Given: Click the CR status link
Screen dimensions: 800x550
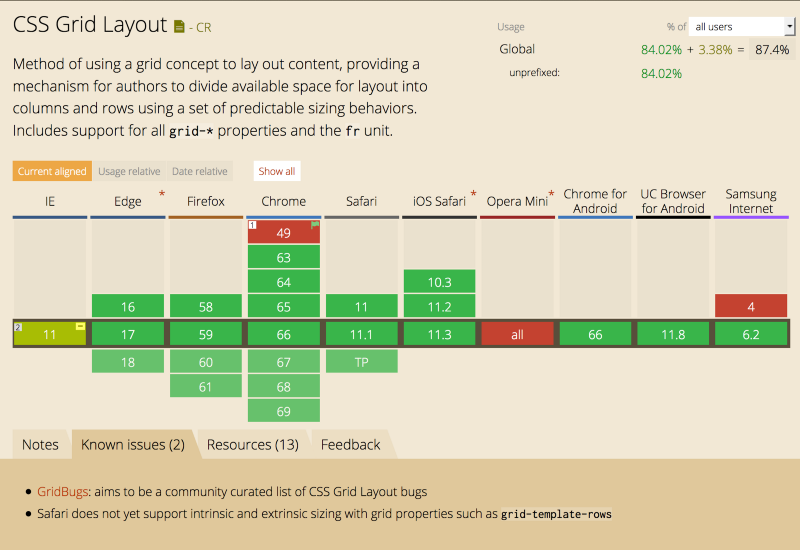Looking at the screenshot, I should click(204, 28).
